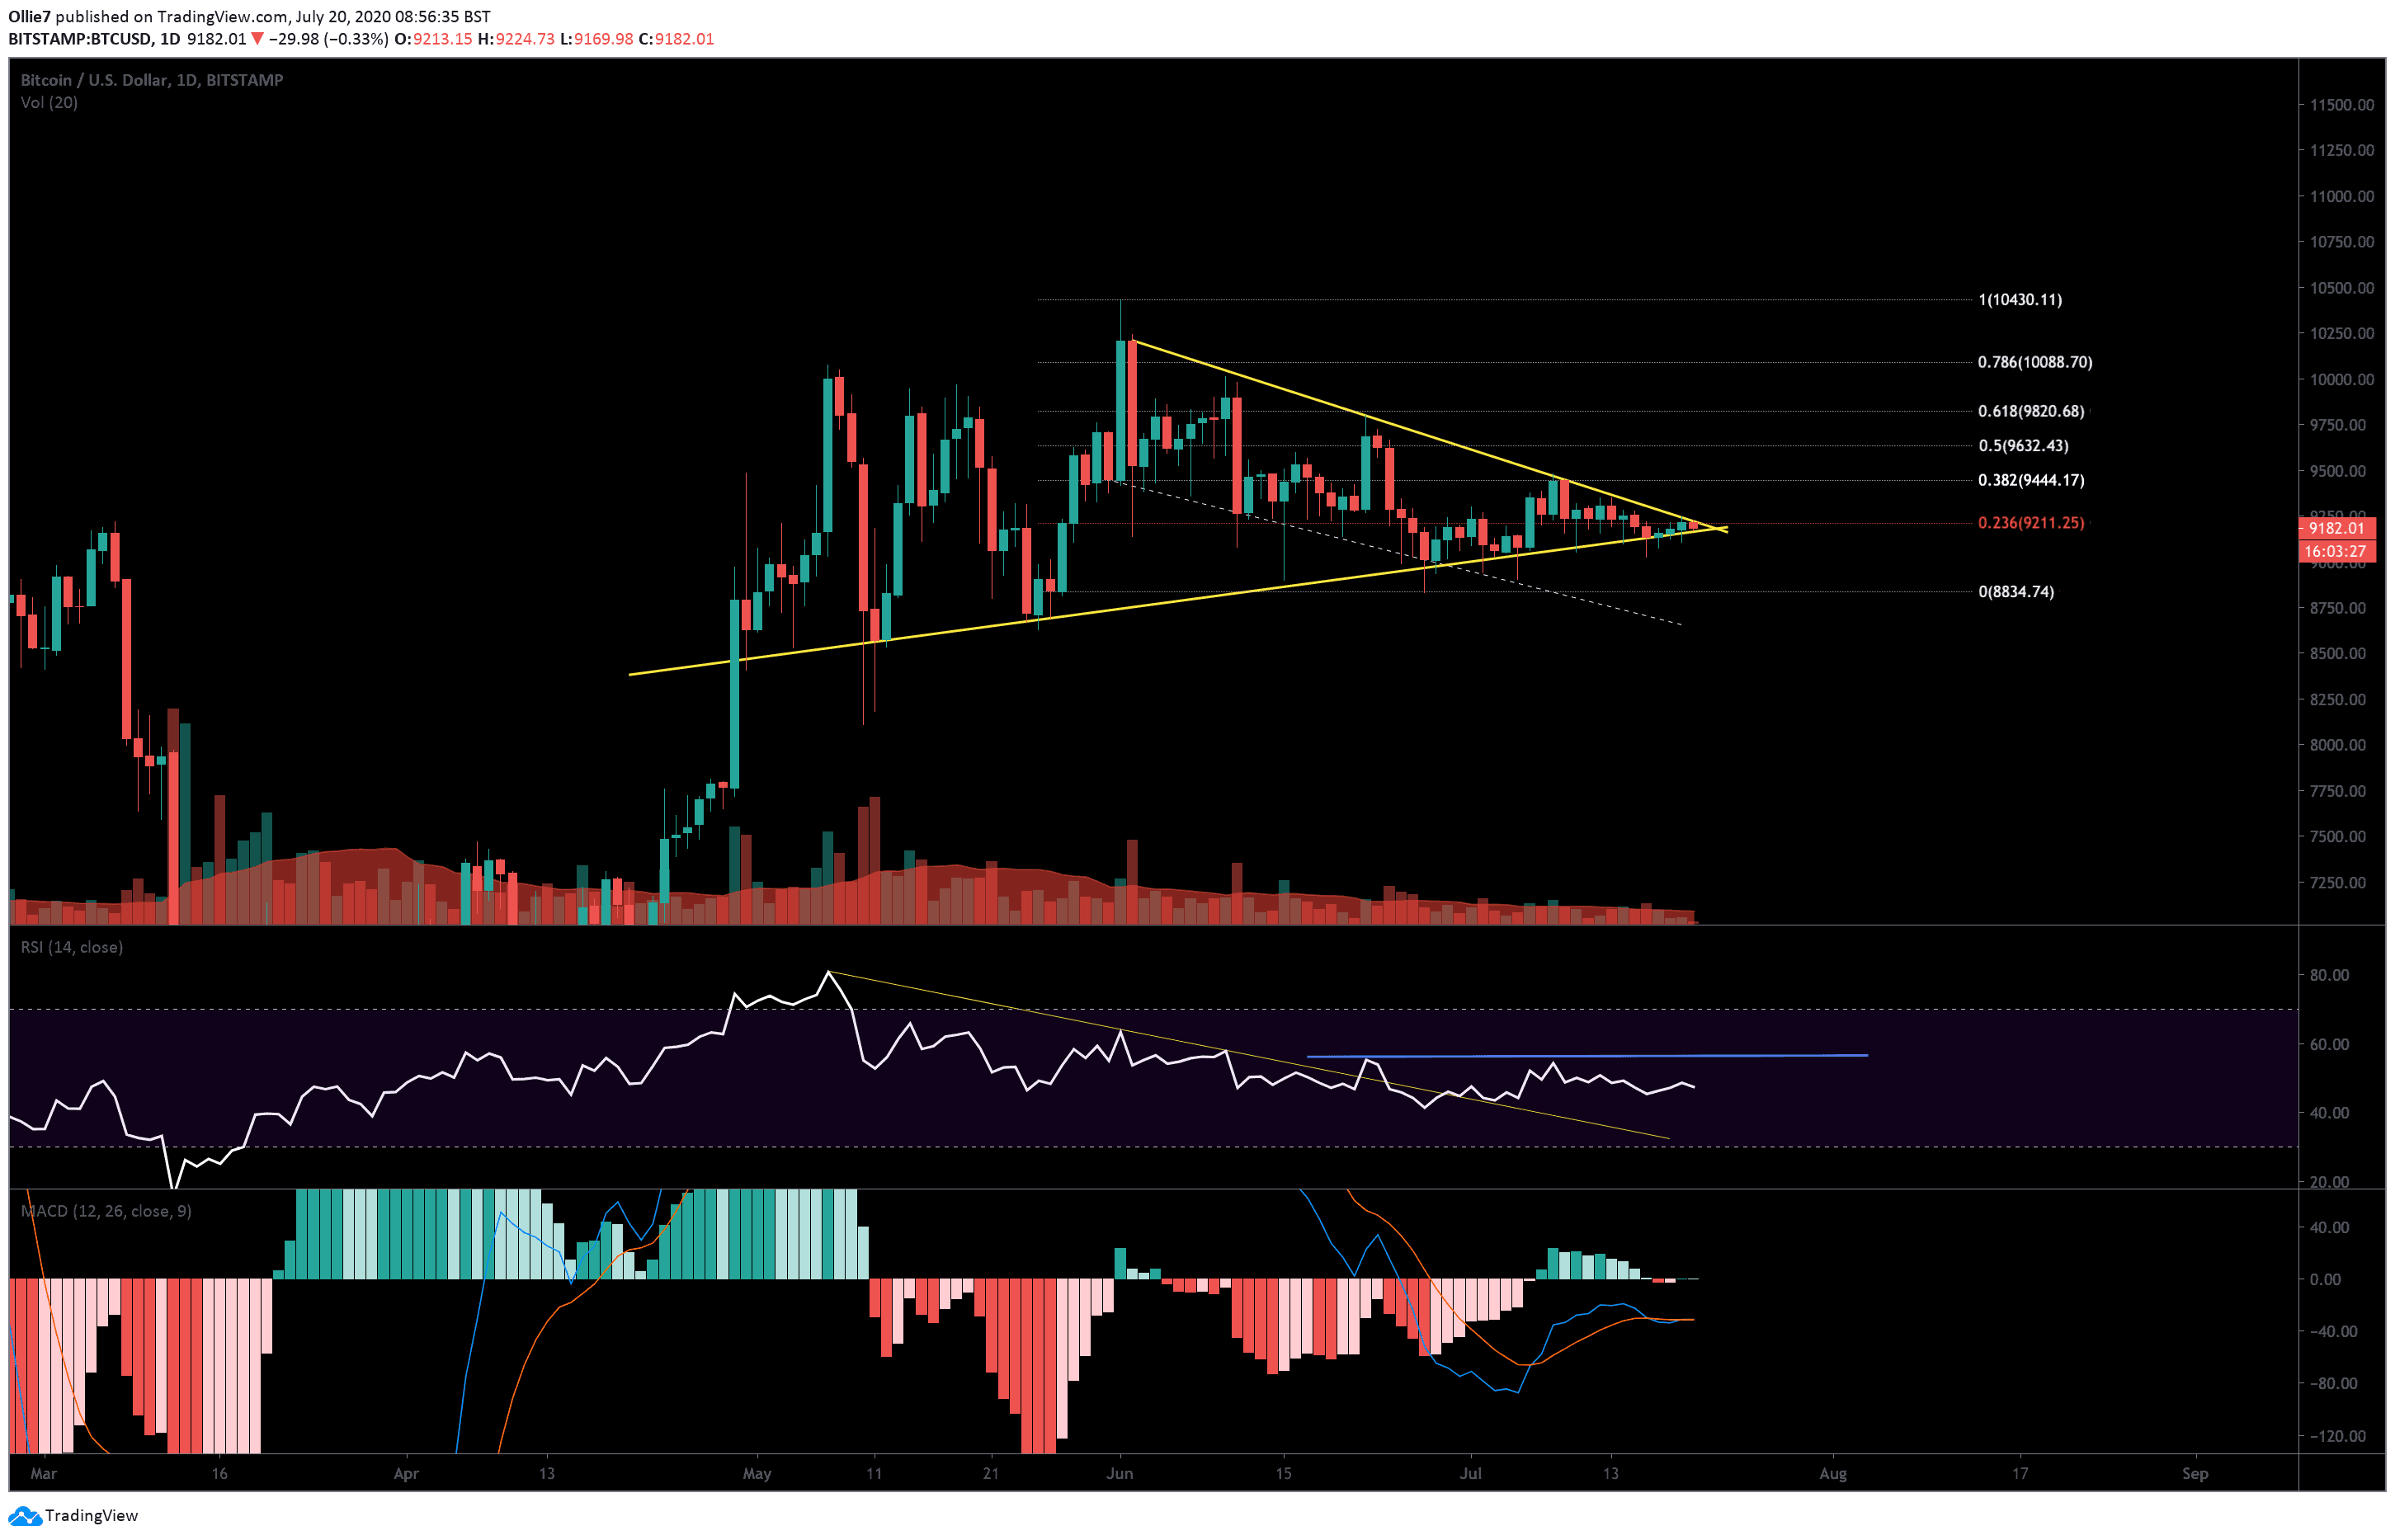Image resolution: width=2395 pixels, height=1540 pixels.
Task: Select the Fibonacci 1(10430.11) level label
Action: tap(2020, 300)
